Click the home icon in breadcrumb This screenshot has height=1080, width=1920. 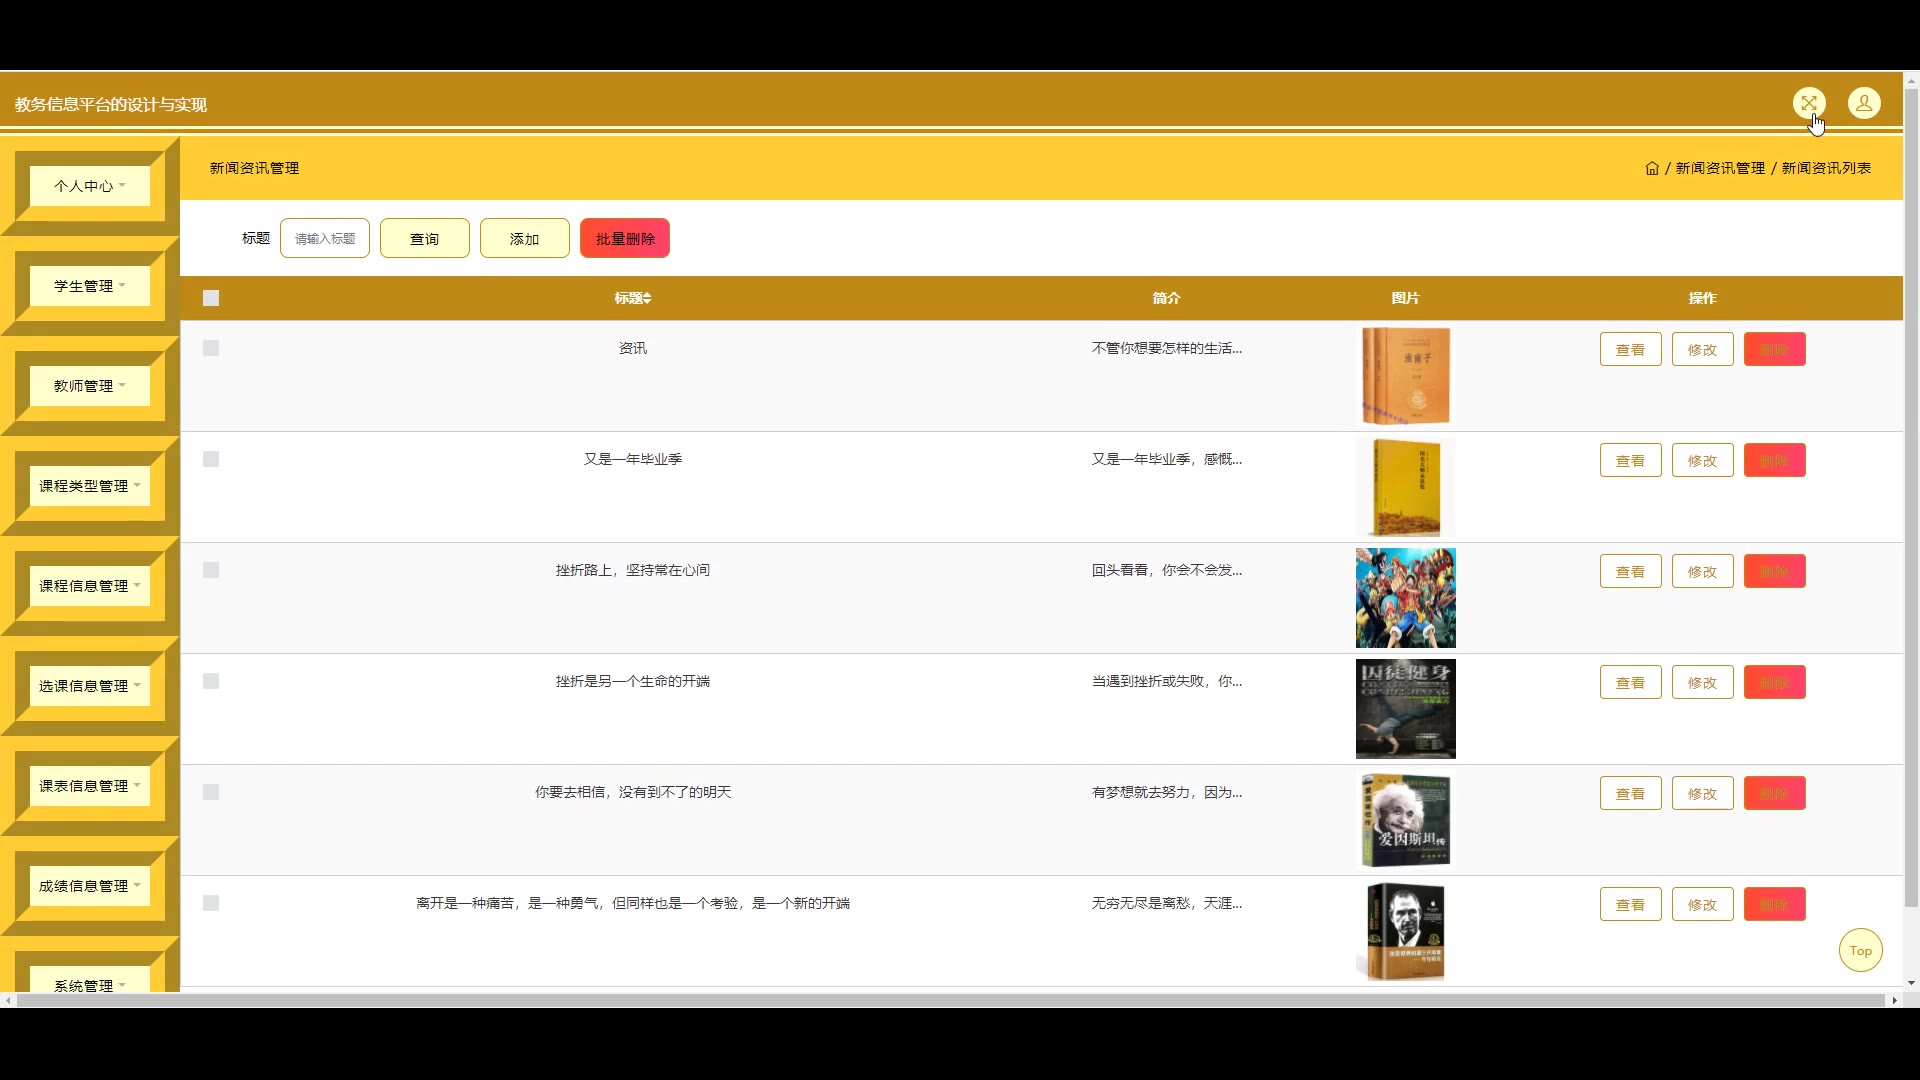pyautogui.click(x=1652, y=168)
